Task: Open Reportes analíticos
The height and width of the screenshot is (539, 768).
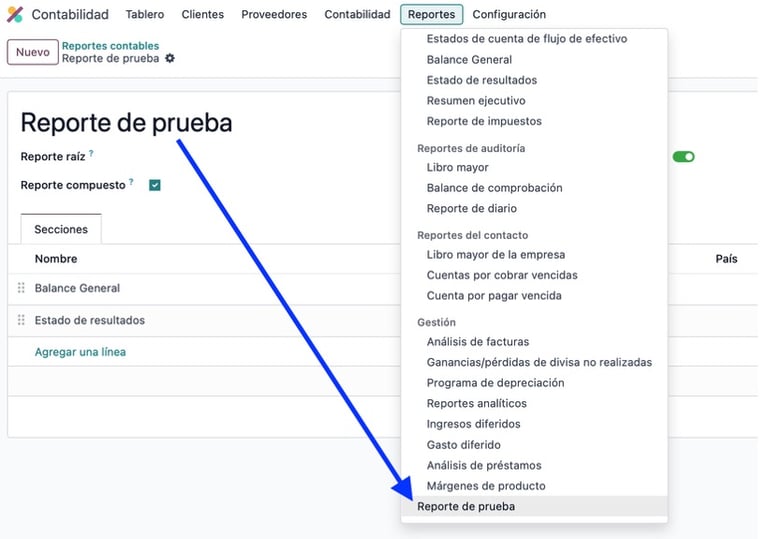Action: point(477,403)
